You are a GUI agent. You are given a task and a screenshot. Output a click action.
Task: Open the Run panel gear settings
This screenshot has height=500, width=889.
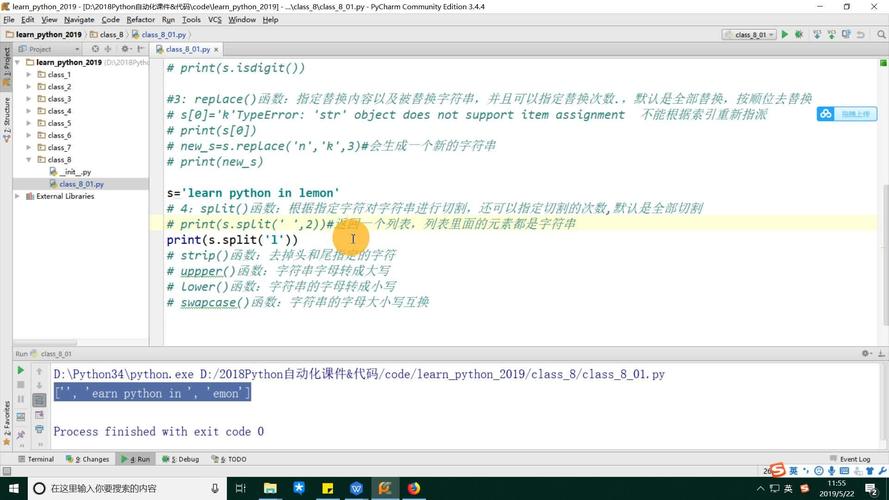click(x=866, y=353)
